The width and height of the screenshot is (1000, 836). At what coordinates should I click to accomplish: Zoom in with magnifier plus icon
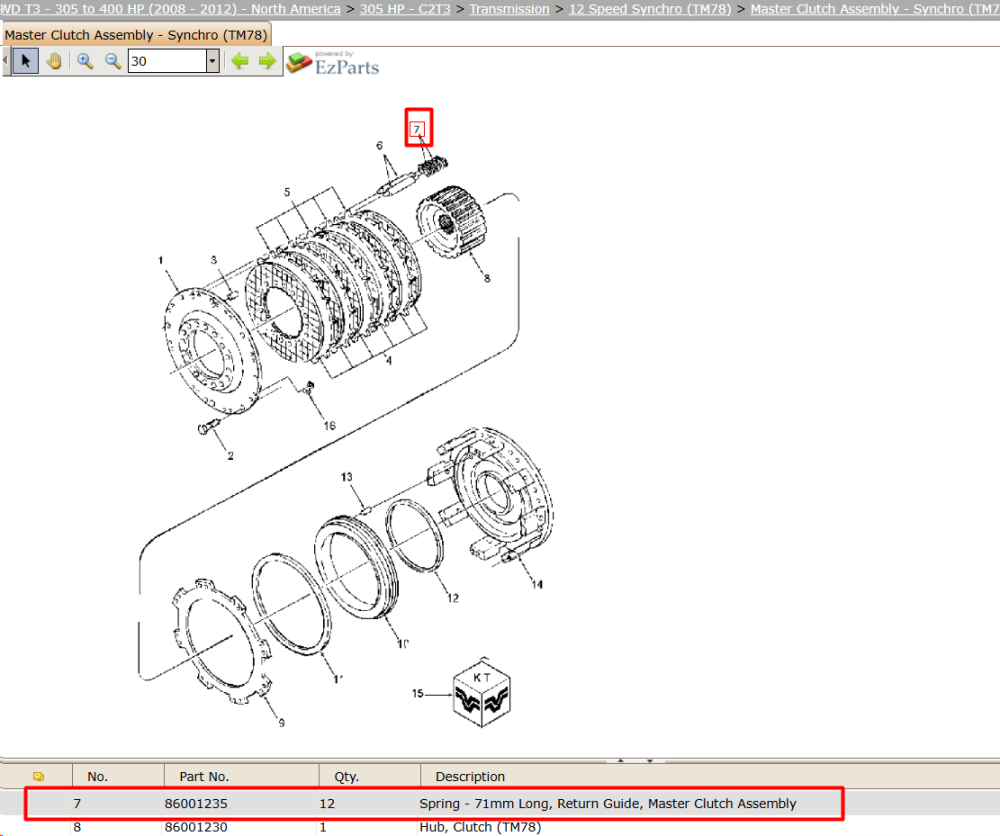(85, 61)
